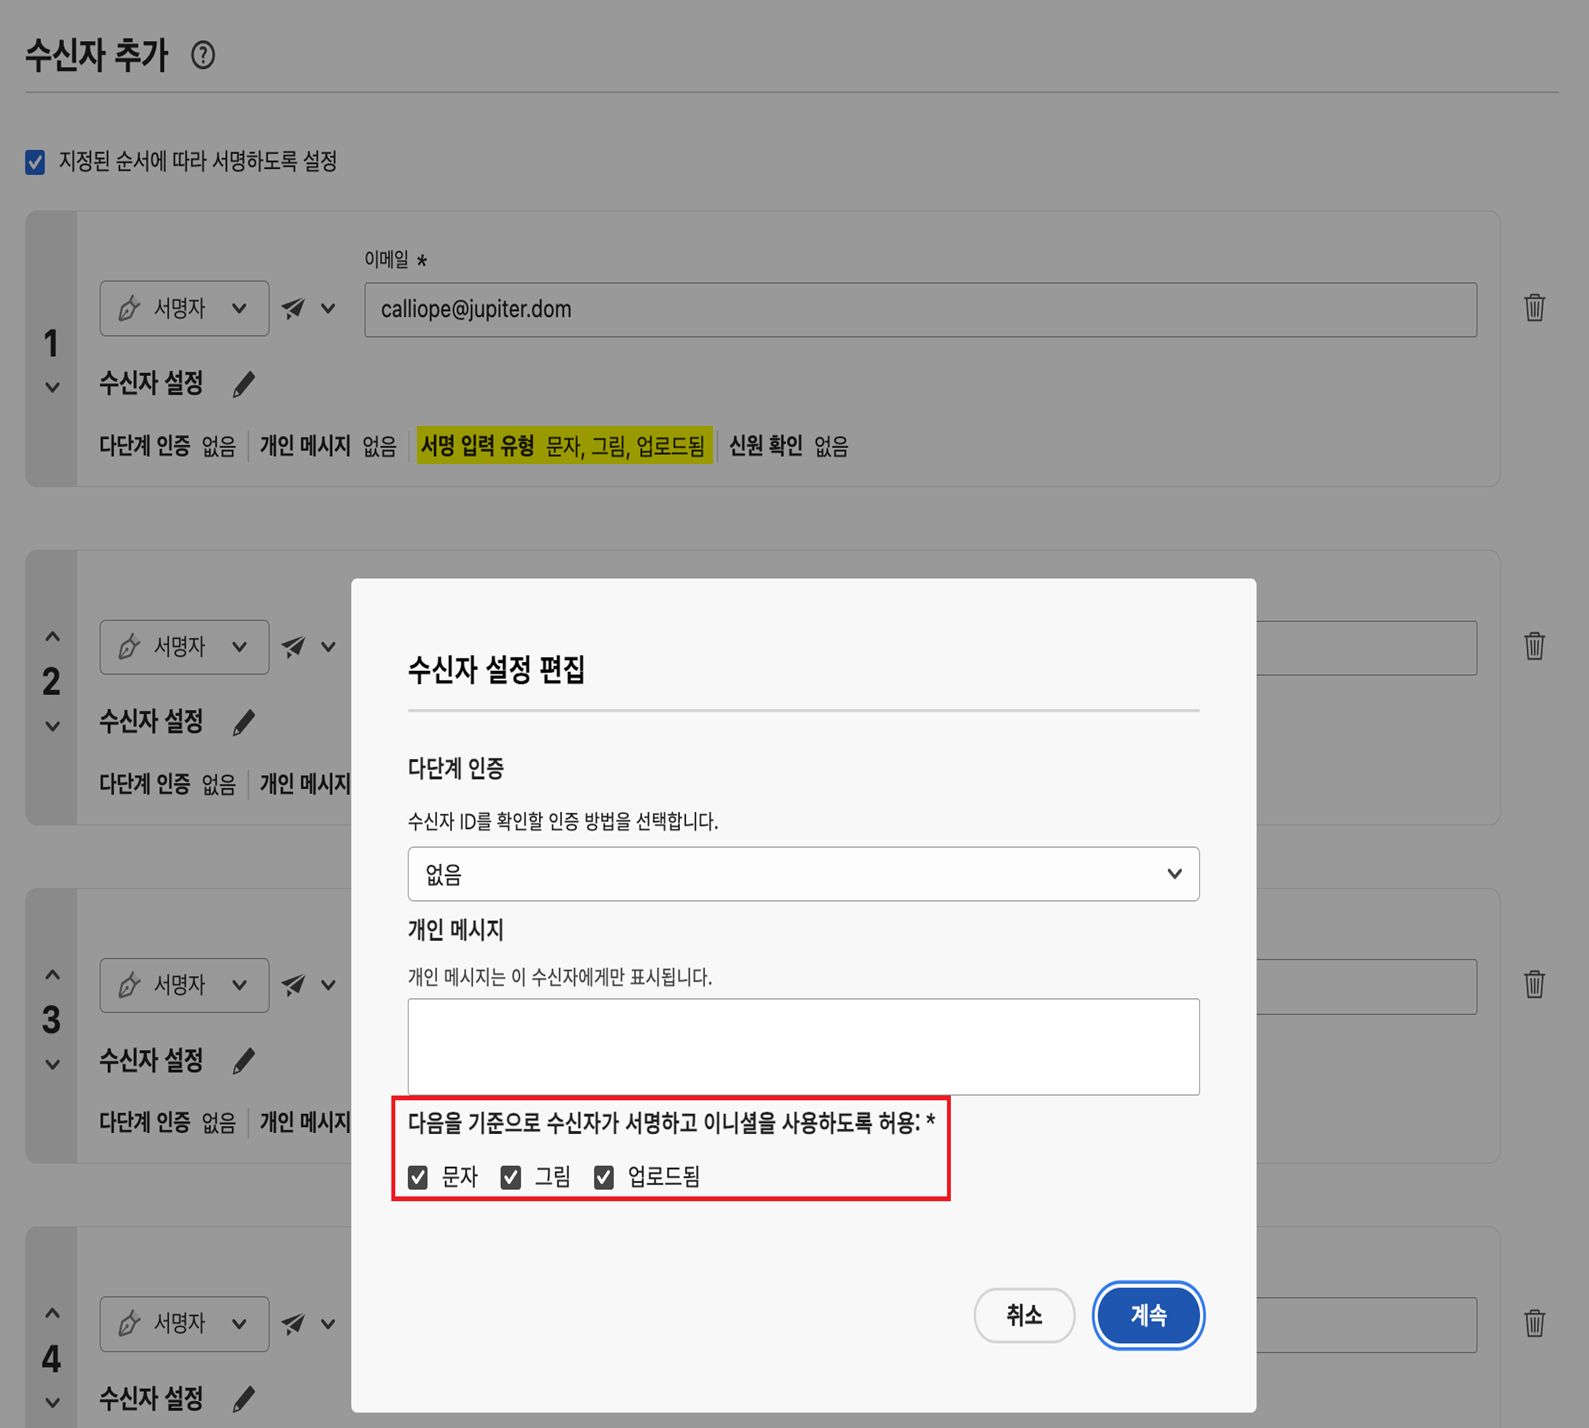Screen dimensions: 1589x1428
Task: Click delivery paper-plane icon for recipient 4
Action: click(293, 1324)
